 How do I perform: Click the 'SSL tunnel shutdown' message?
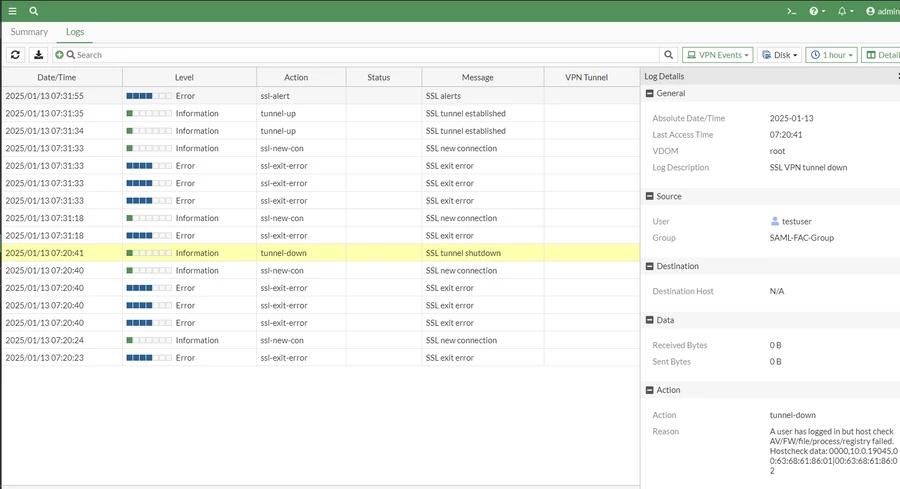point(463,253)
